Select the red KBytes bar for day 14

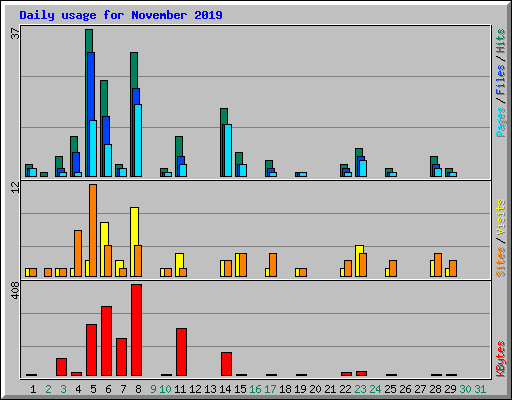(226, 364)
